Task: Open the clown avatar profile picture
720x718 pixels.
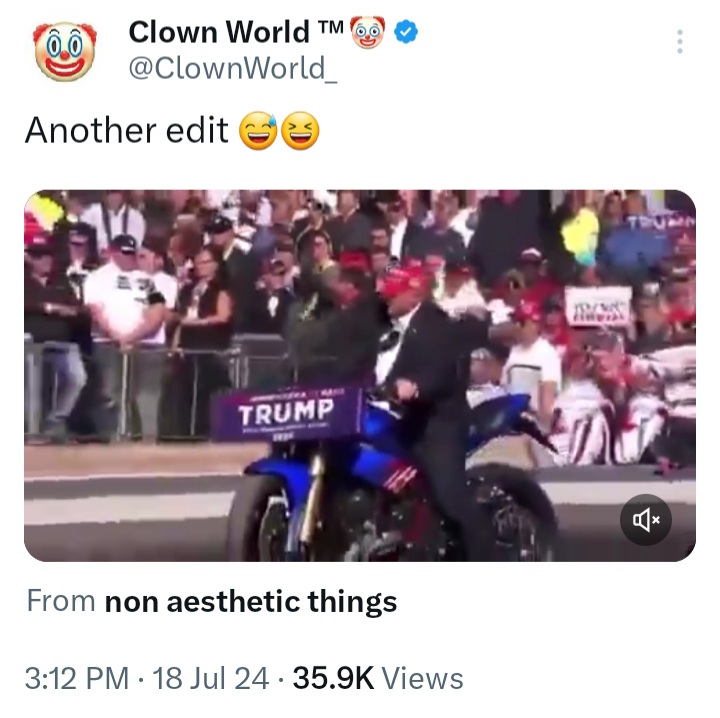Action: coord(64,51)
